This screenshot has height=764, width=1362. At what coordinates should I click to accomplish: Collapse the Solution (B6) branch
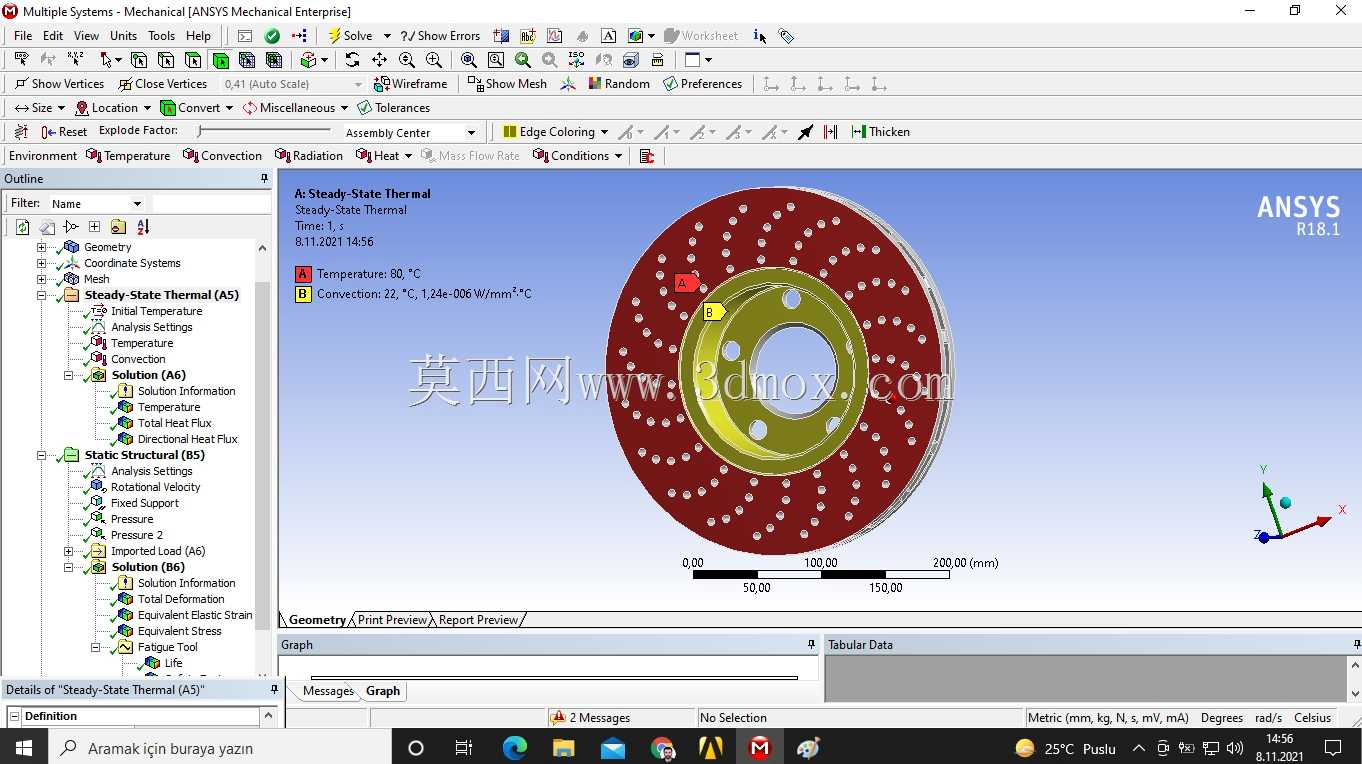pos(69,567)
